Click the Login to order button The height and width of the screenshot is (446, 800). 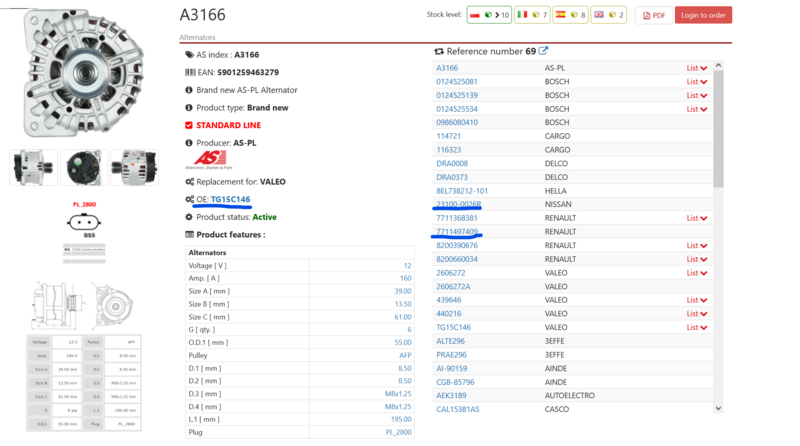pos(703,15)
